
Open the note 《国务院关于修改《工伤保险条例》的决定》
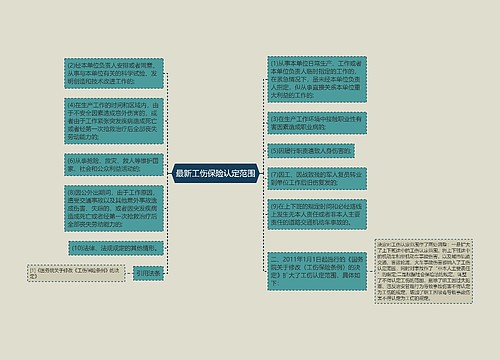76,273
